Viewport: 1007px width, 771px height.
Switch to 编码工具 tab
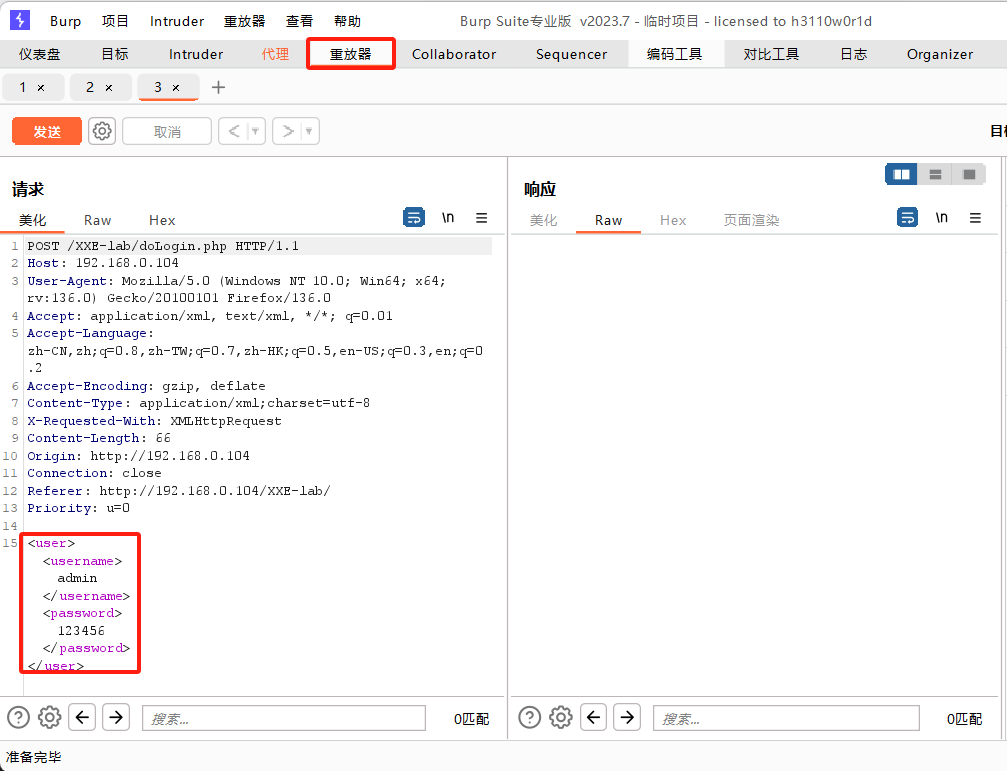[675, 54]
